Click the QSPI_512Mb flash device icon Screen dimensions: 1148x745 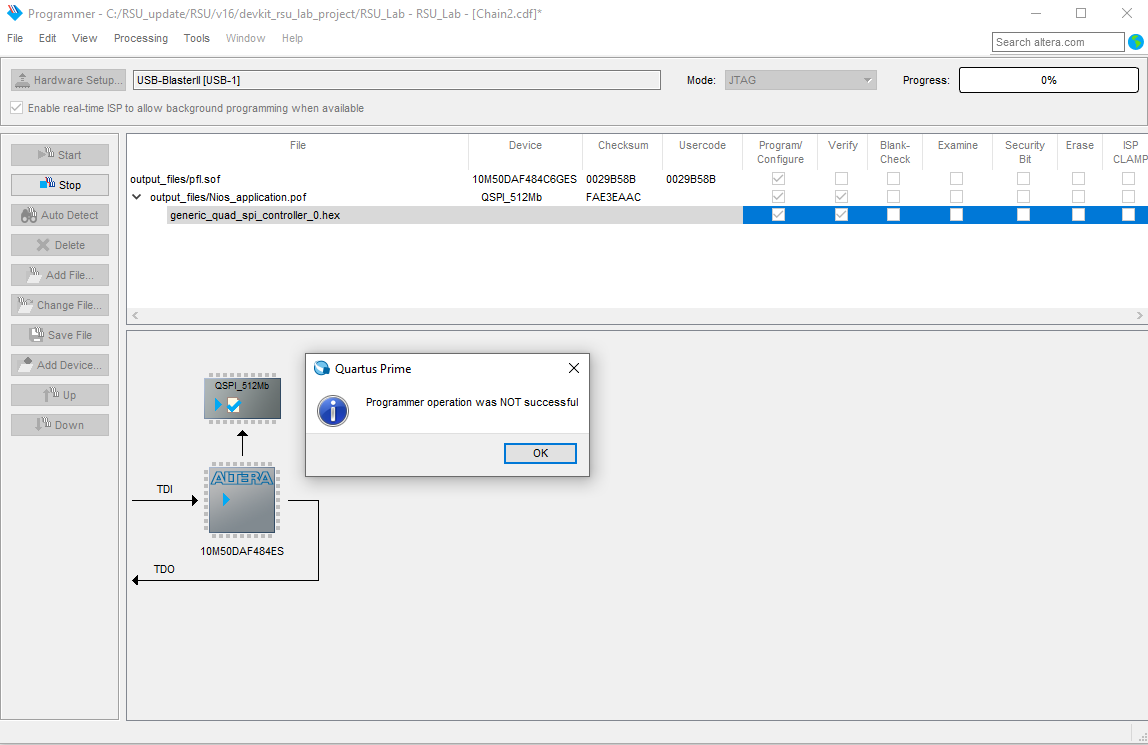(241, 398)
